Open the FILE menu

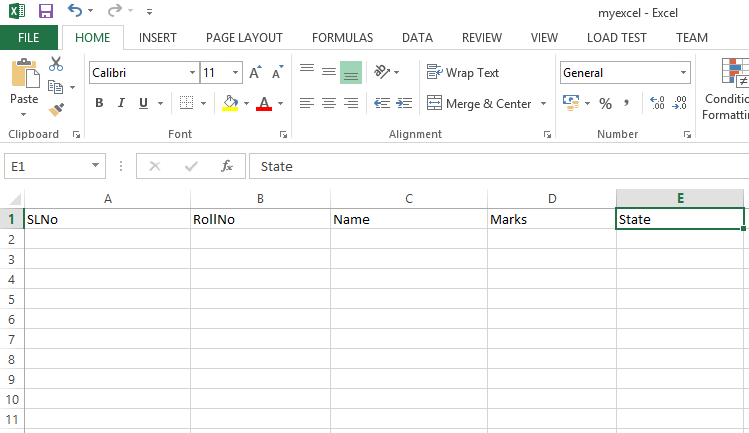28,38
